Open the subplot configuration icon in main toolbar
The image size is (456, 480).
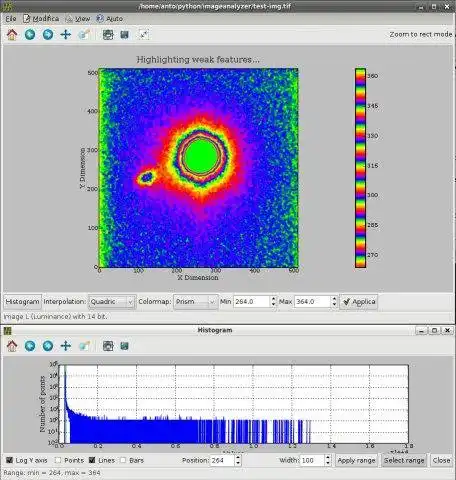[108, 34]
